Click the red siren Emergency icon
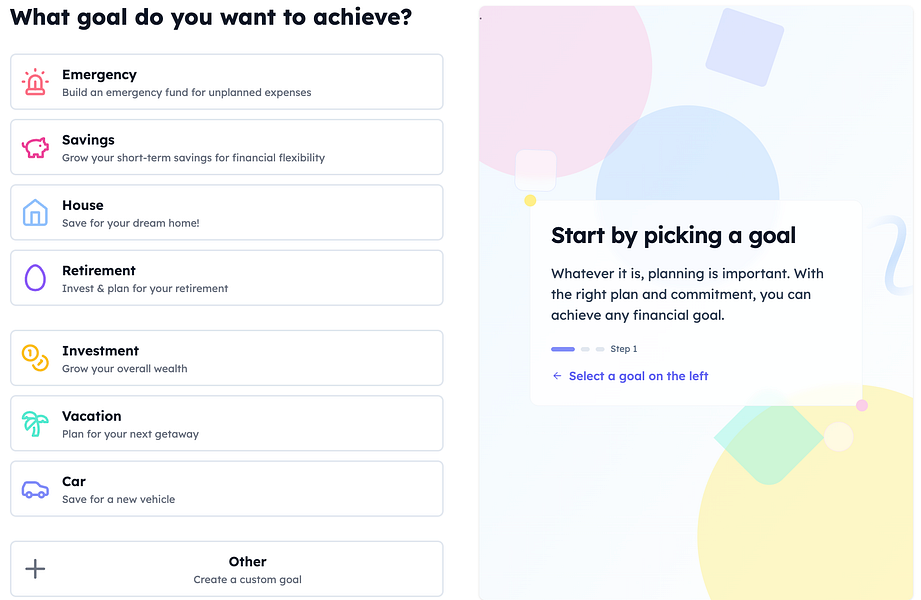The image size is (921, 600). tap(35, 82)
